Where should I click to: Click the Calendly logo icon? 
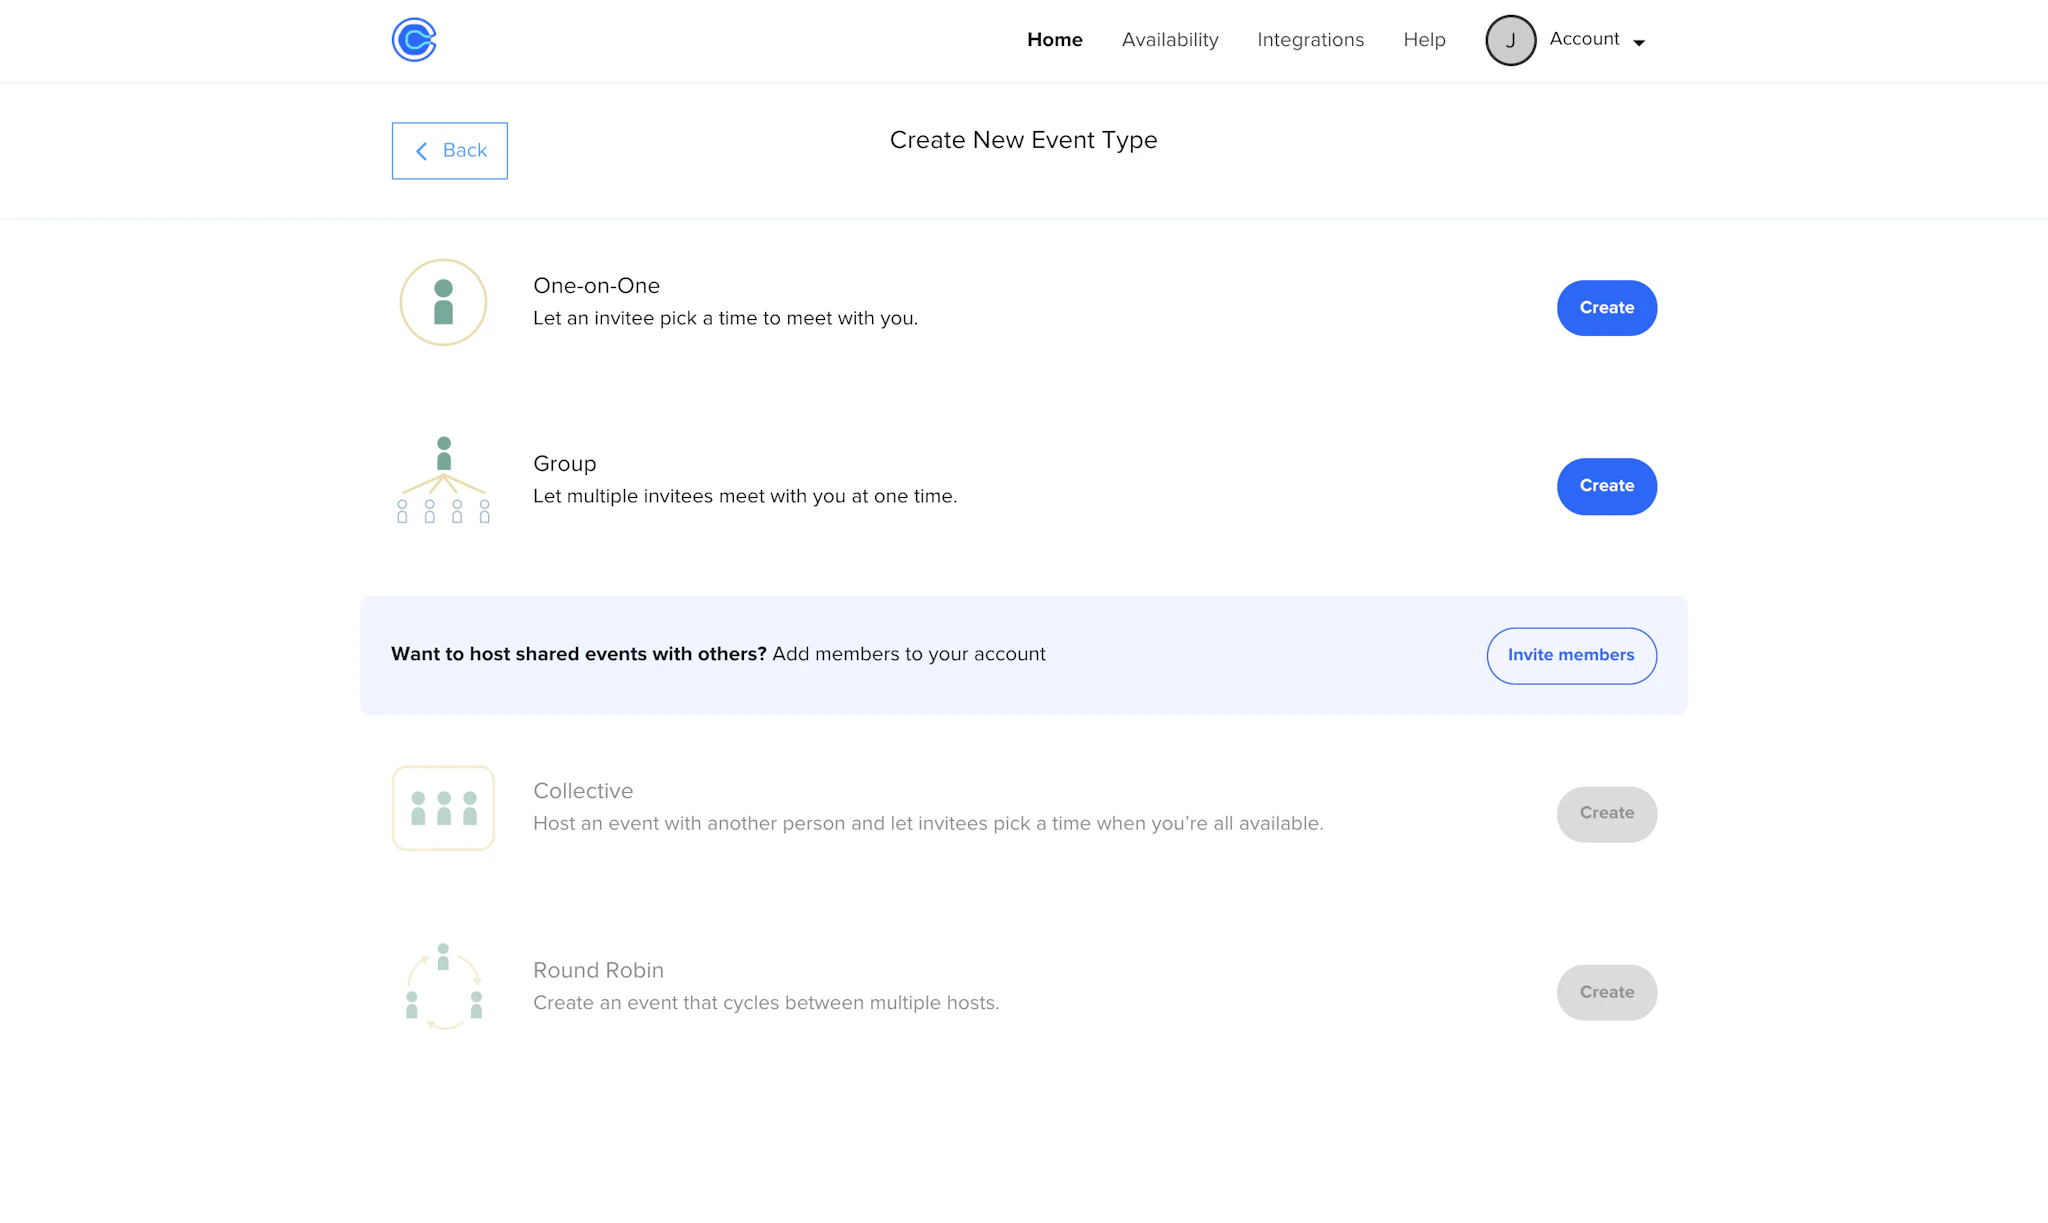[x=413, y=40]
